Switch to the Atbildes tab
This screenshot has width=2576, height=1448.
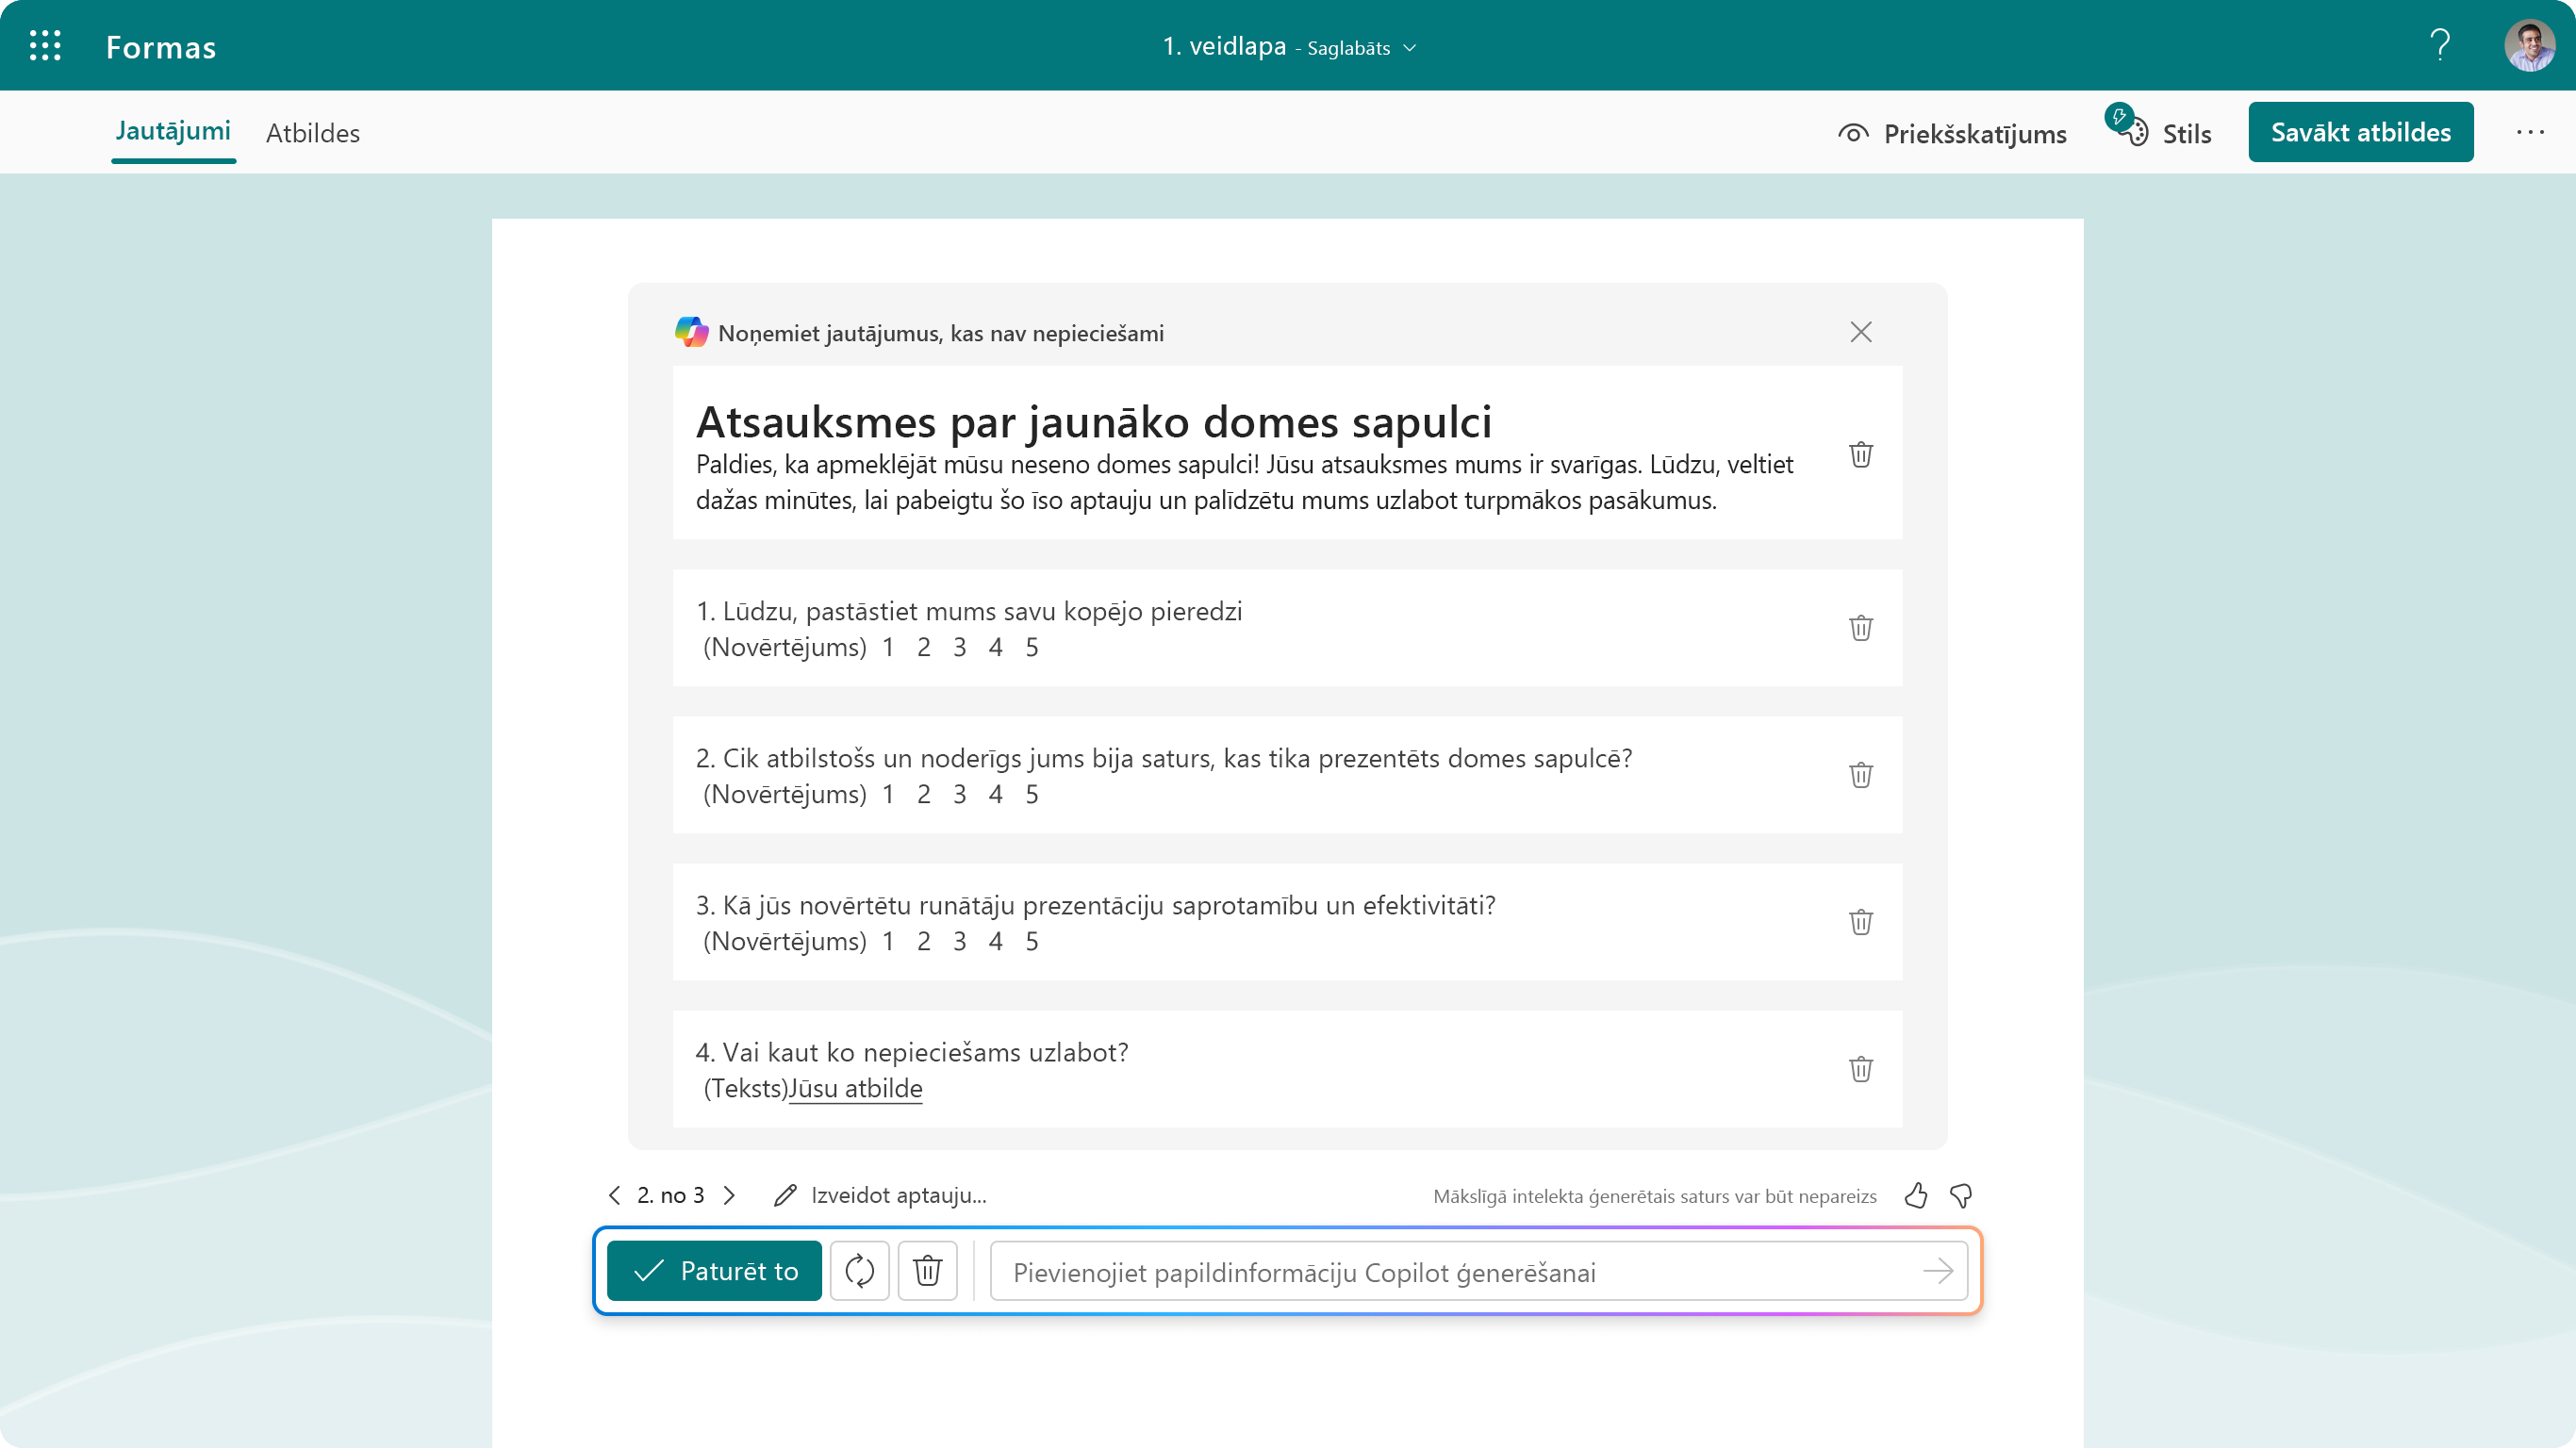(x=313, y=133)
